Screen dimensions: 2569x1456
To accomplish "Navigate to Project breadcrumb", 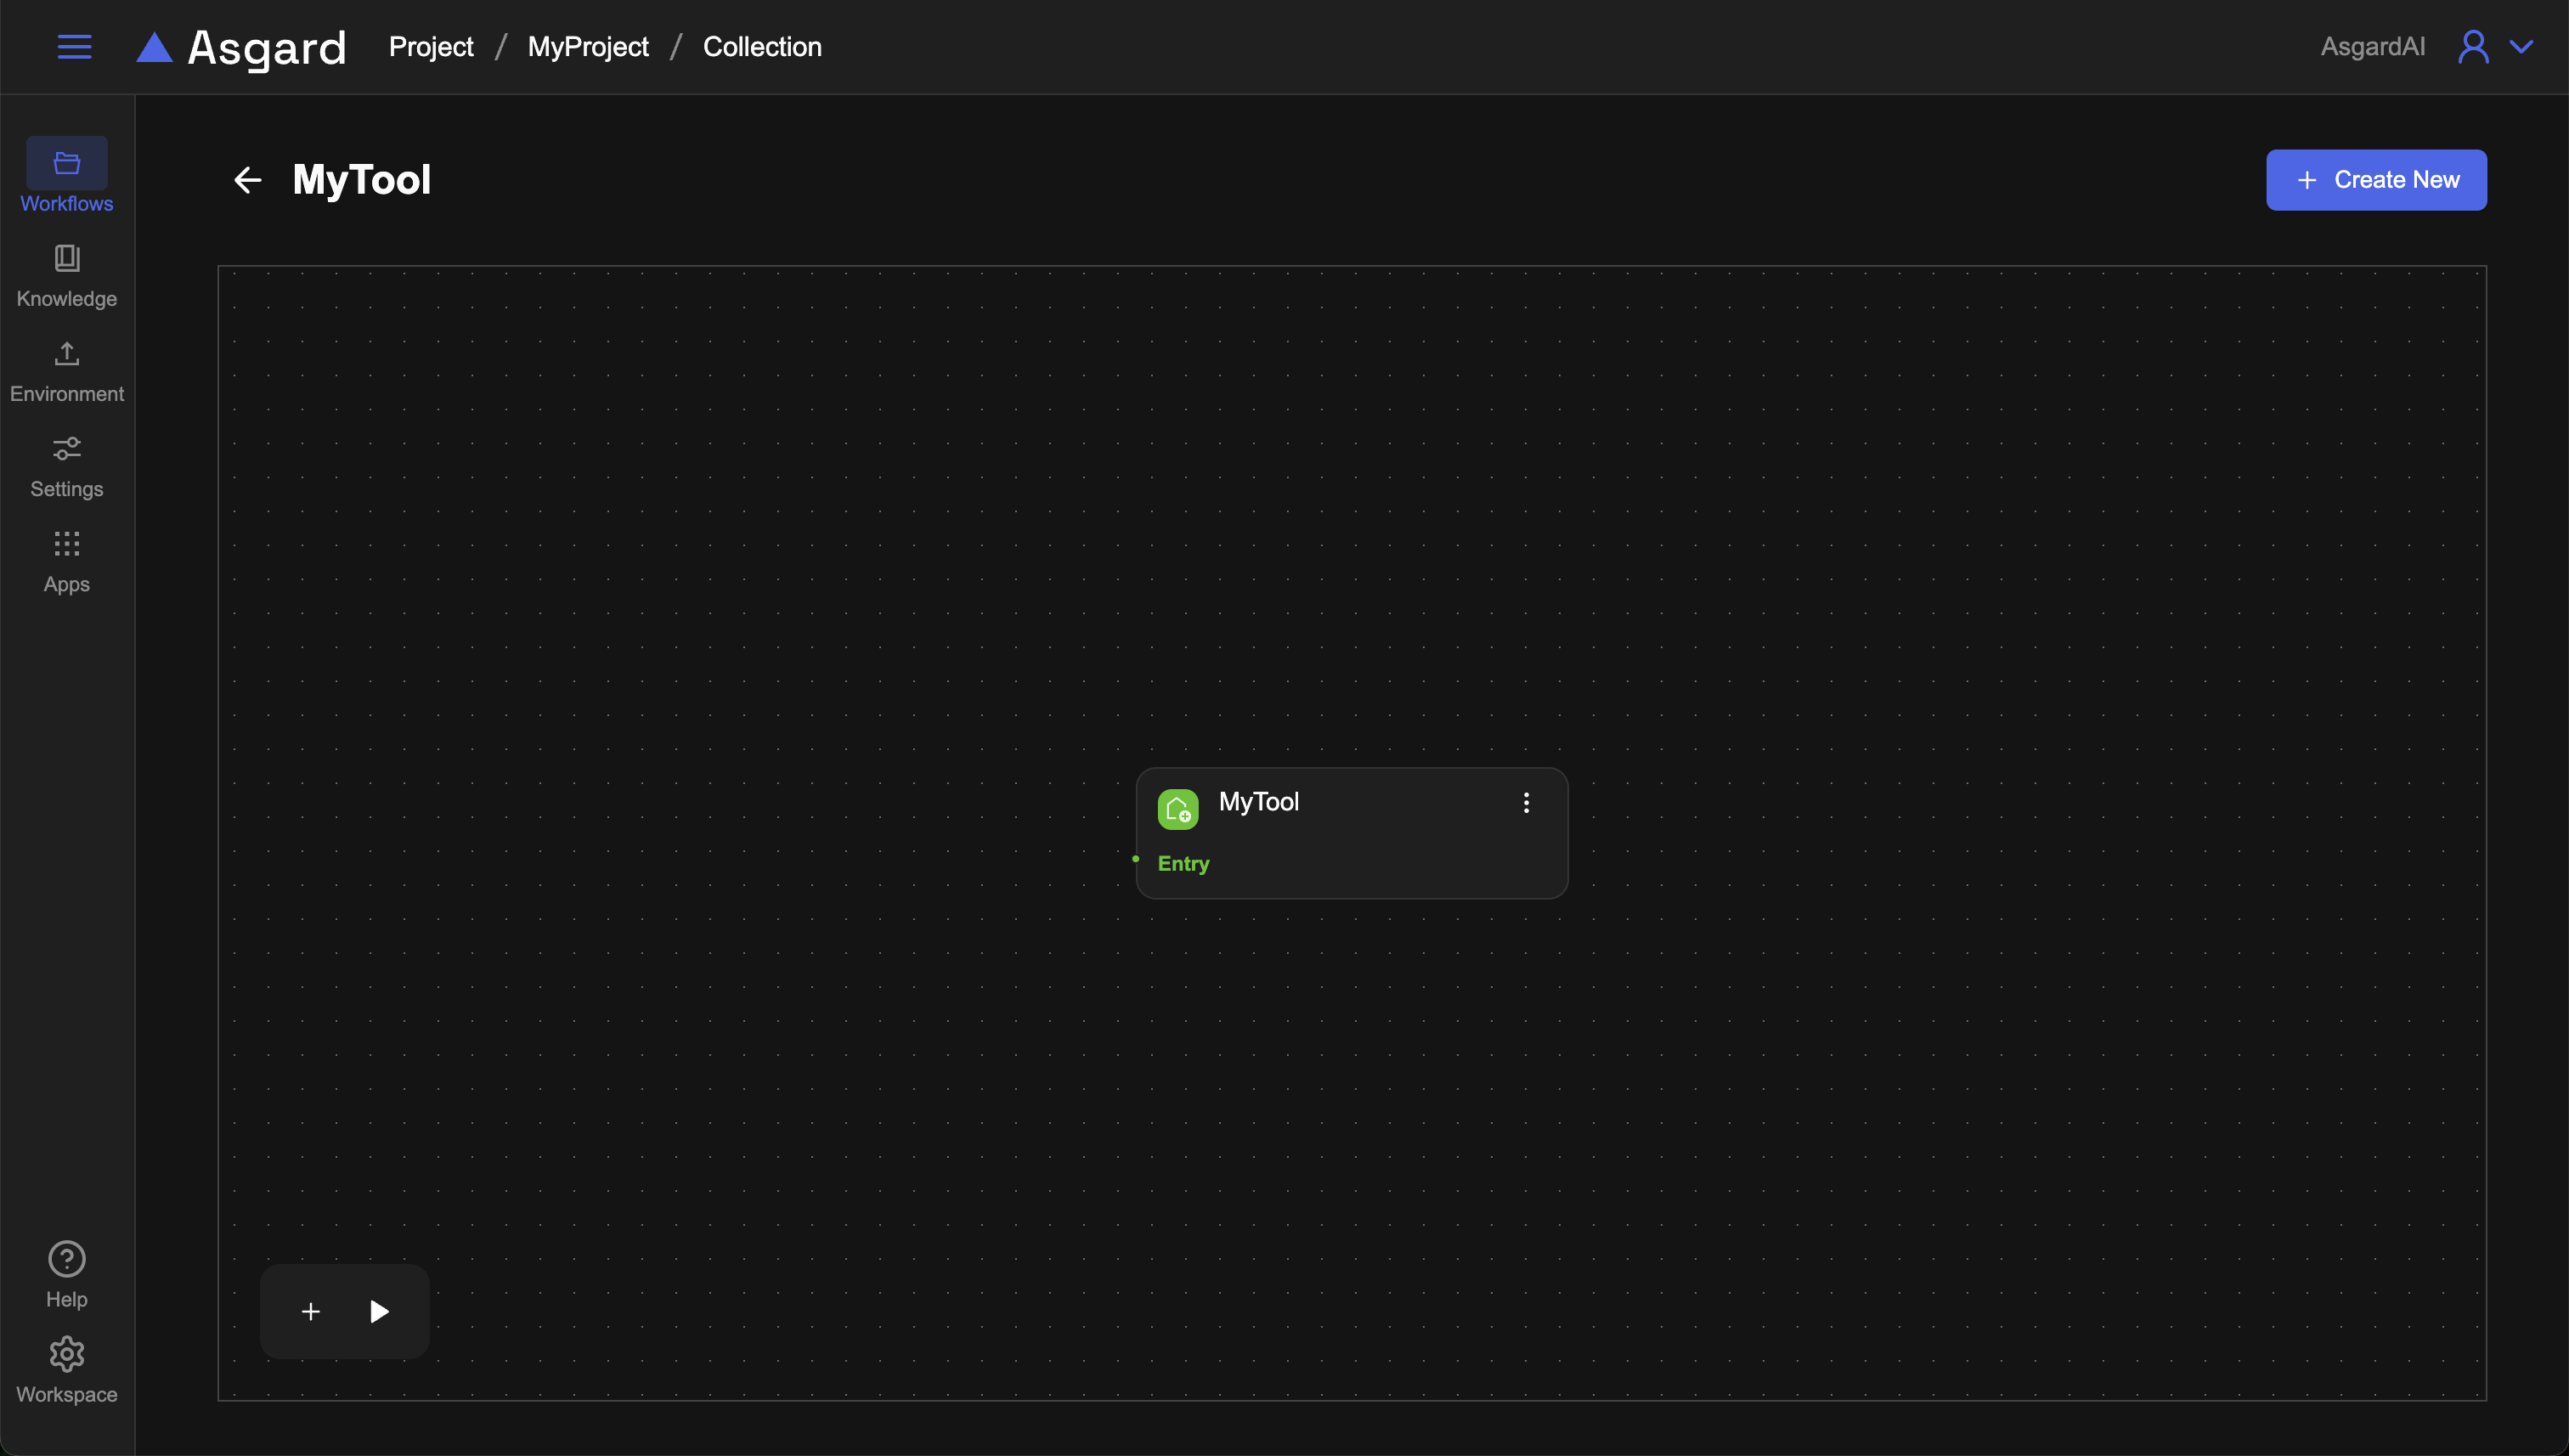I will pyautogui.click(x=431, y=47).
